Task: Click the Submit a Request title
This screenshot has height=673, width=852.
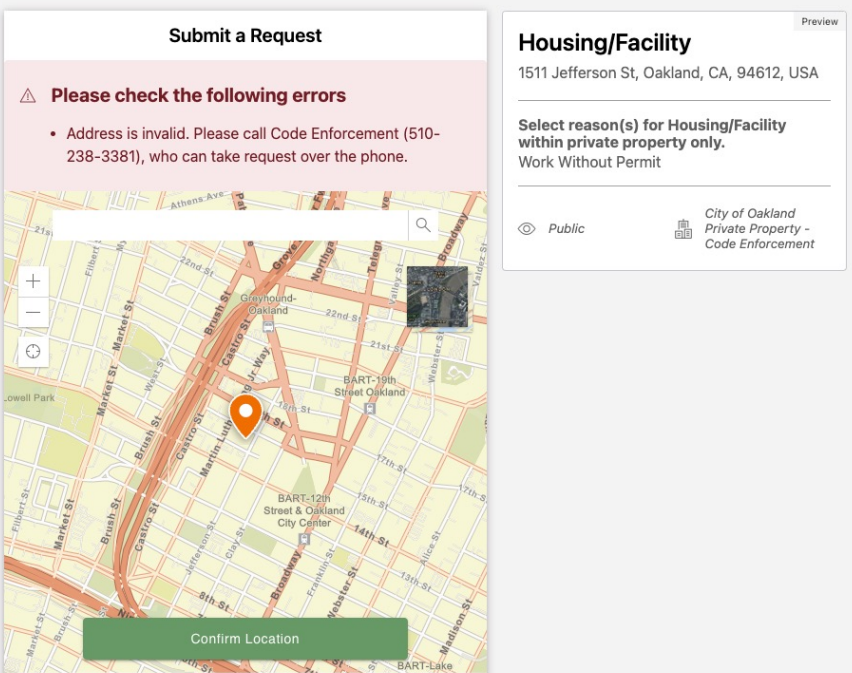Action: pos(245,35)
